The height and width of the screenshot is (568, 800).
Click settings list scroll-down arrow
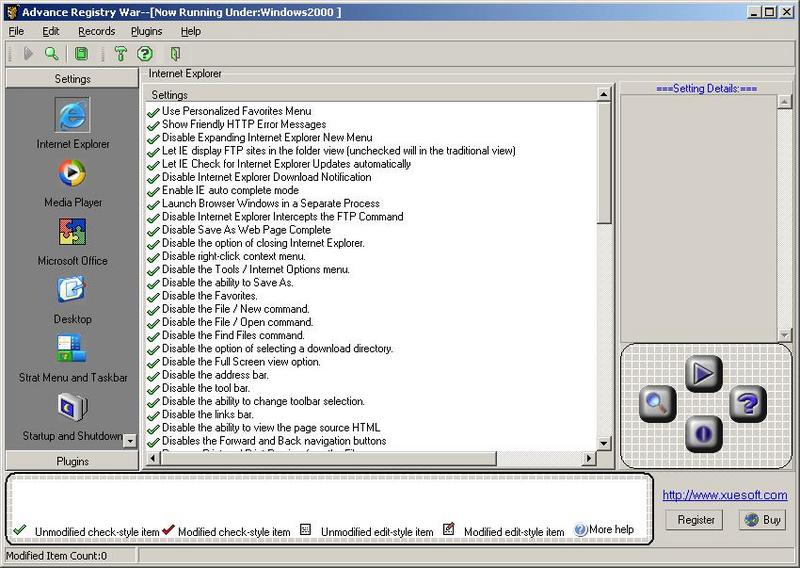604,443
